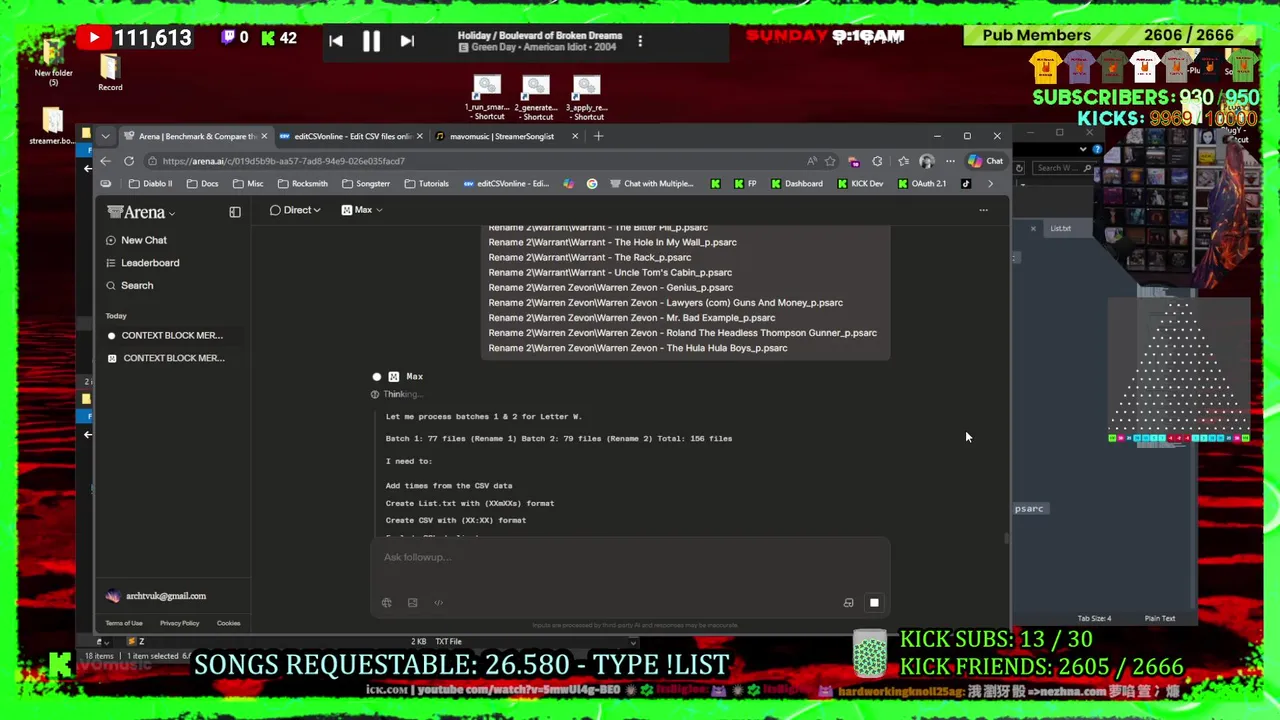The width and height of the screenshot is (1280, 720).
Task: Open the 2_generate shortcut on desktop
Action: [x=536, y=98]
